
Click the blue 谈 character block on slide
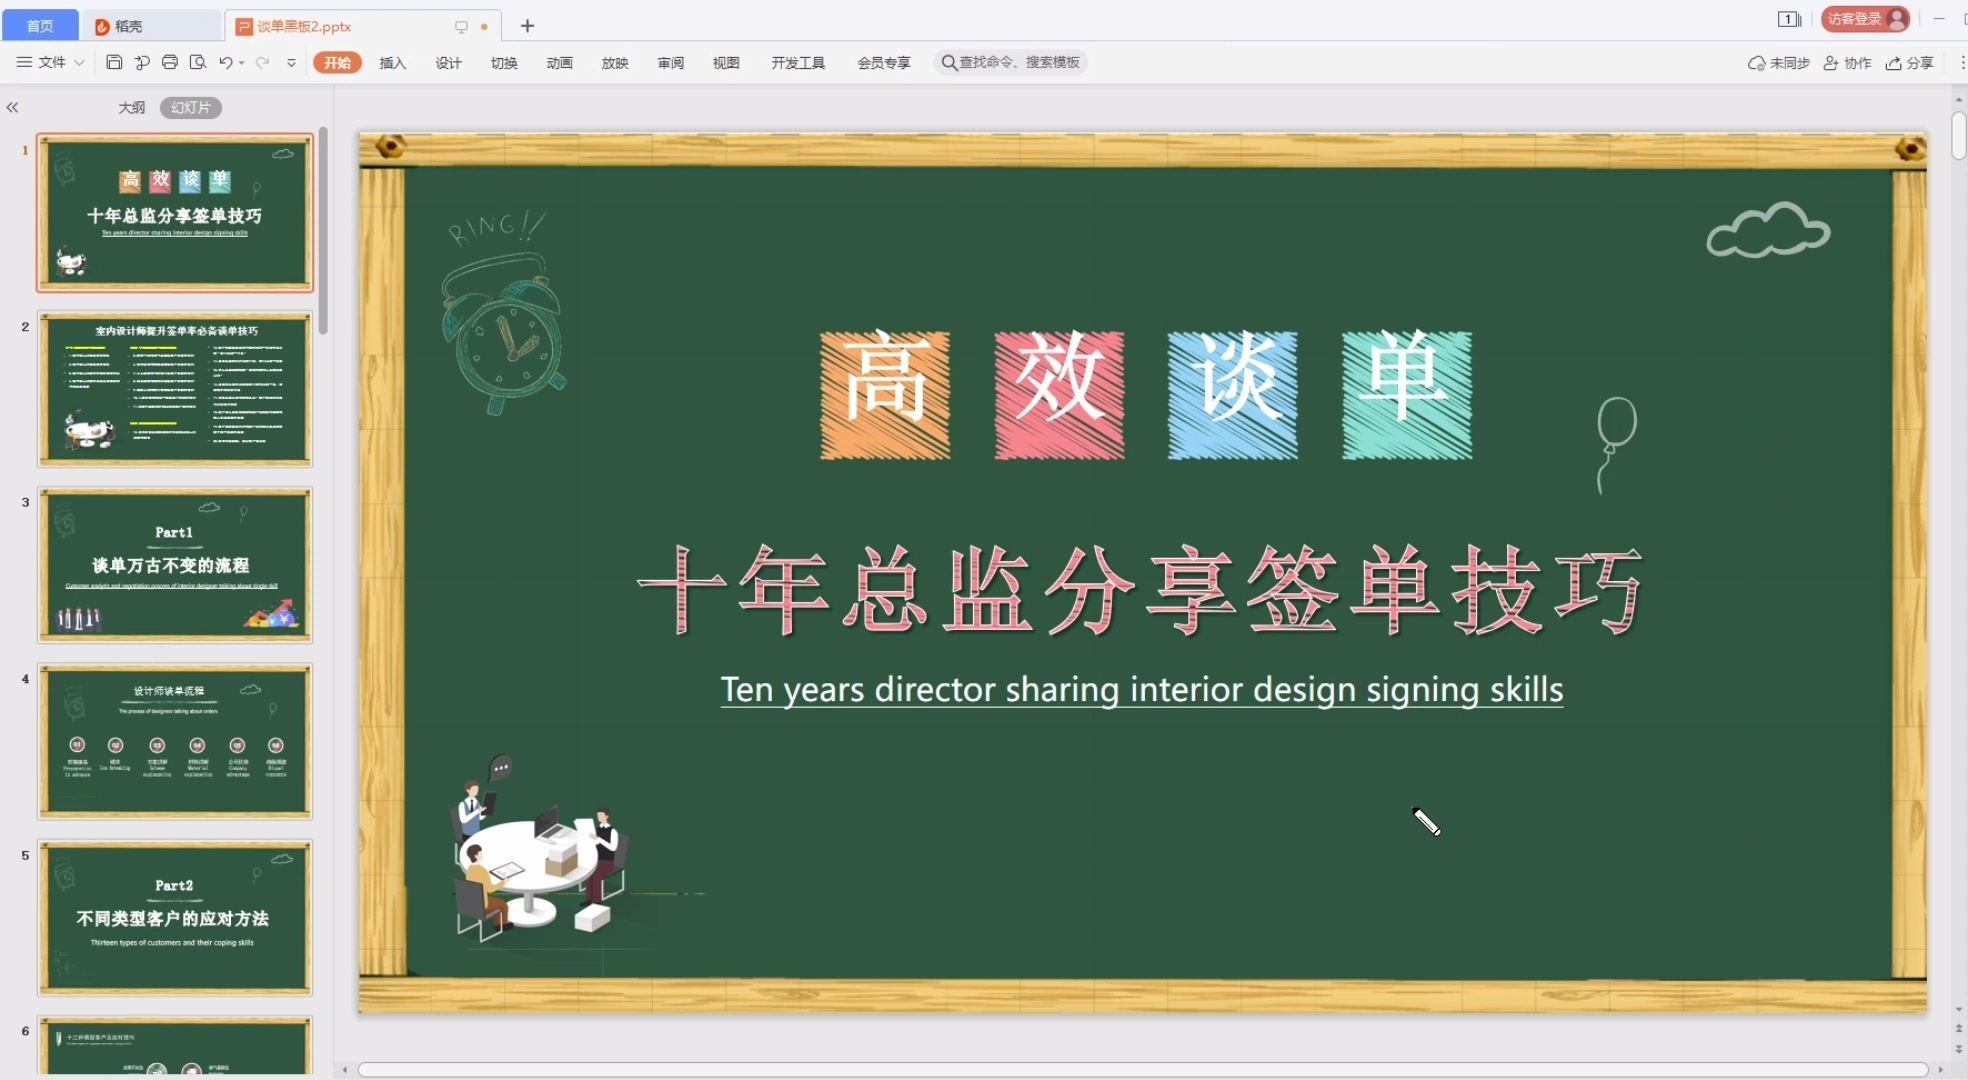[x=1233, y=395]
